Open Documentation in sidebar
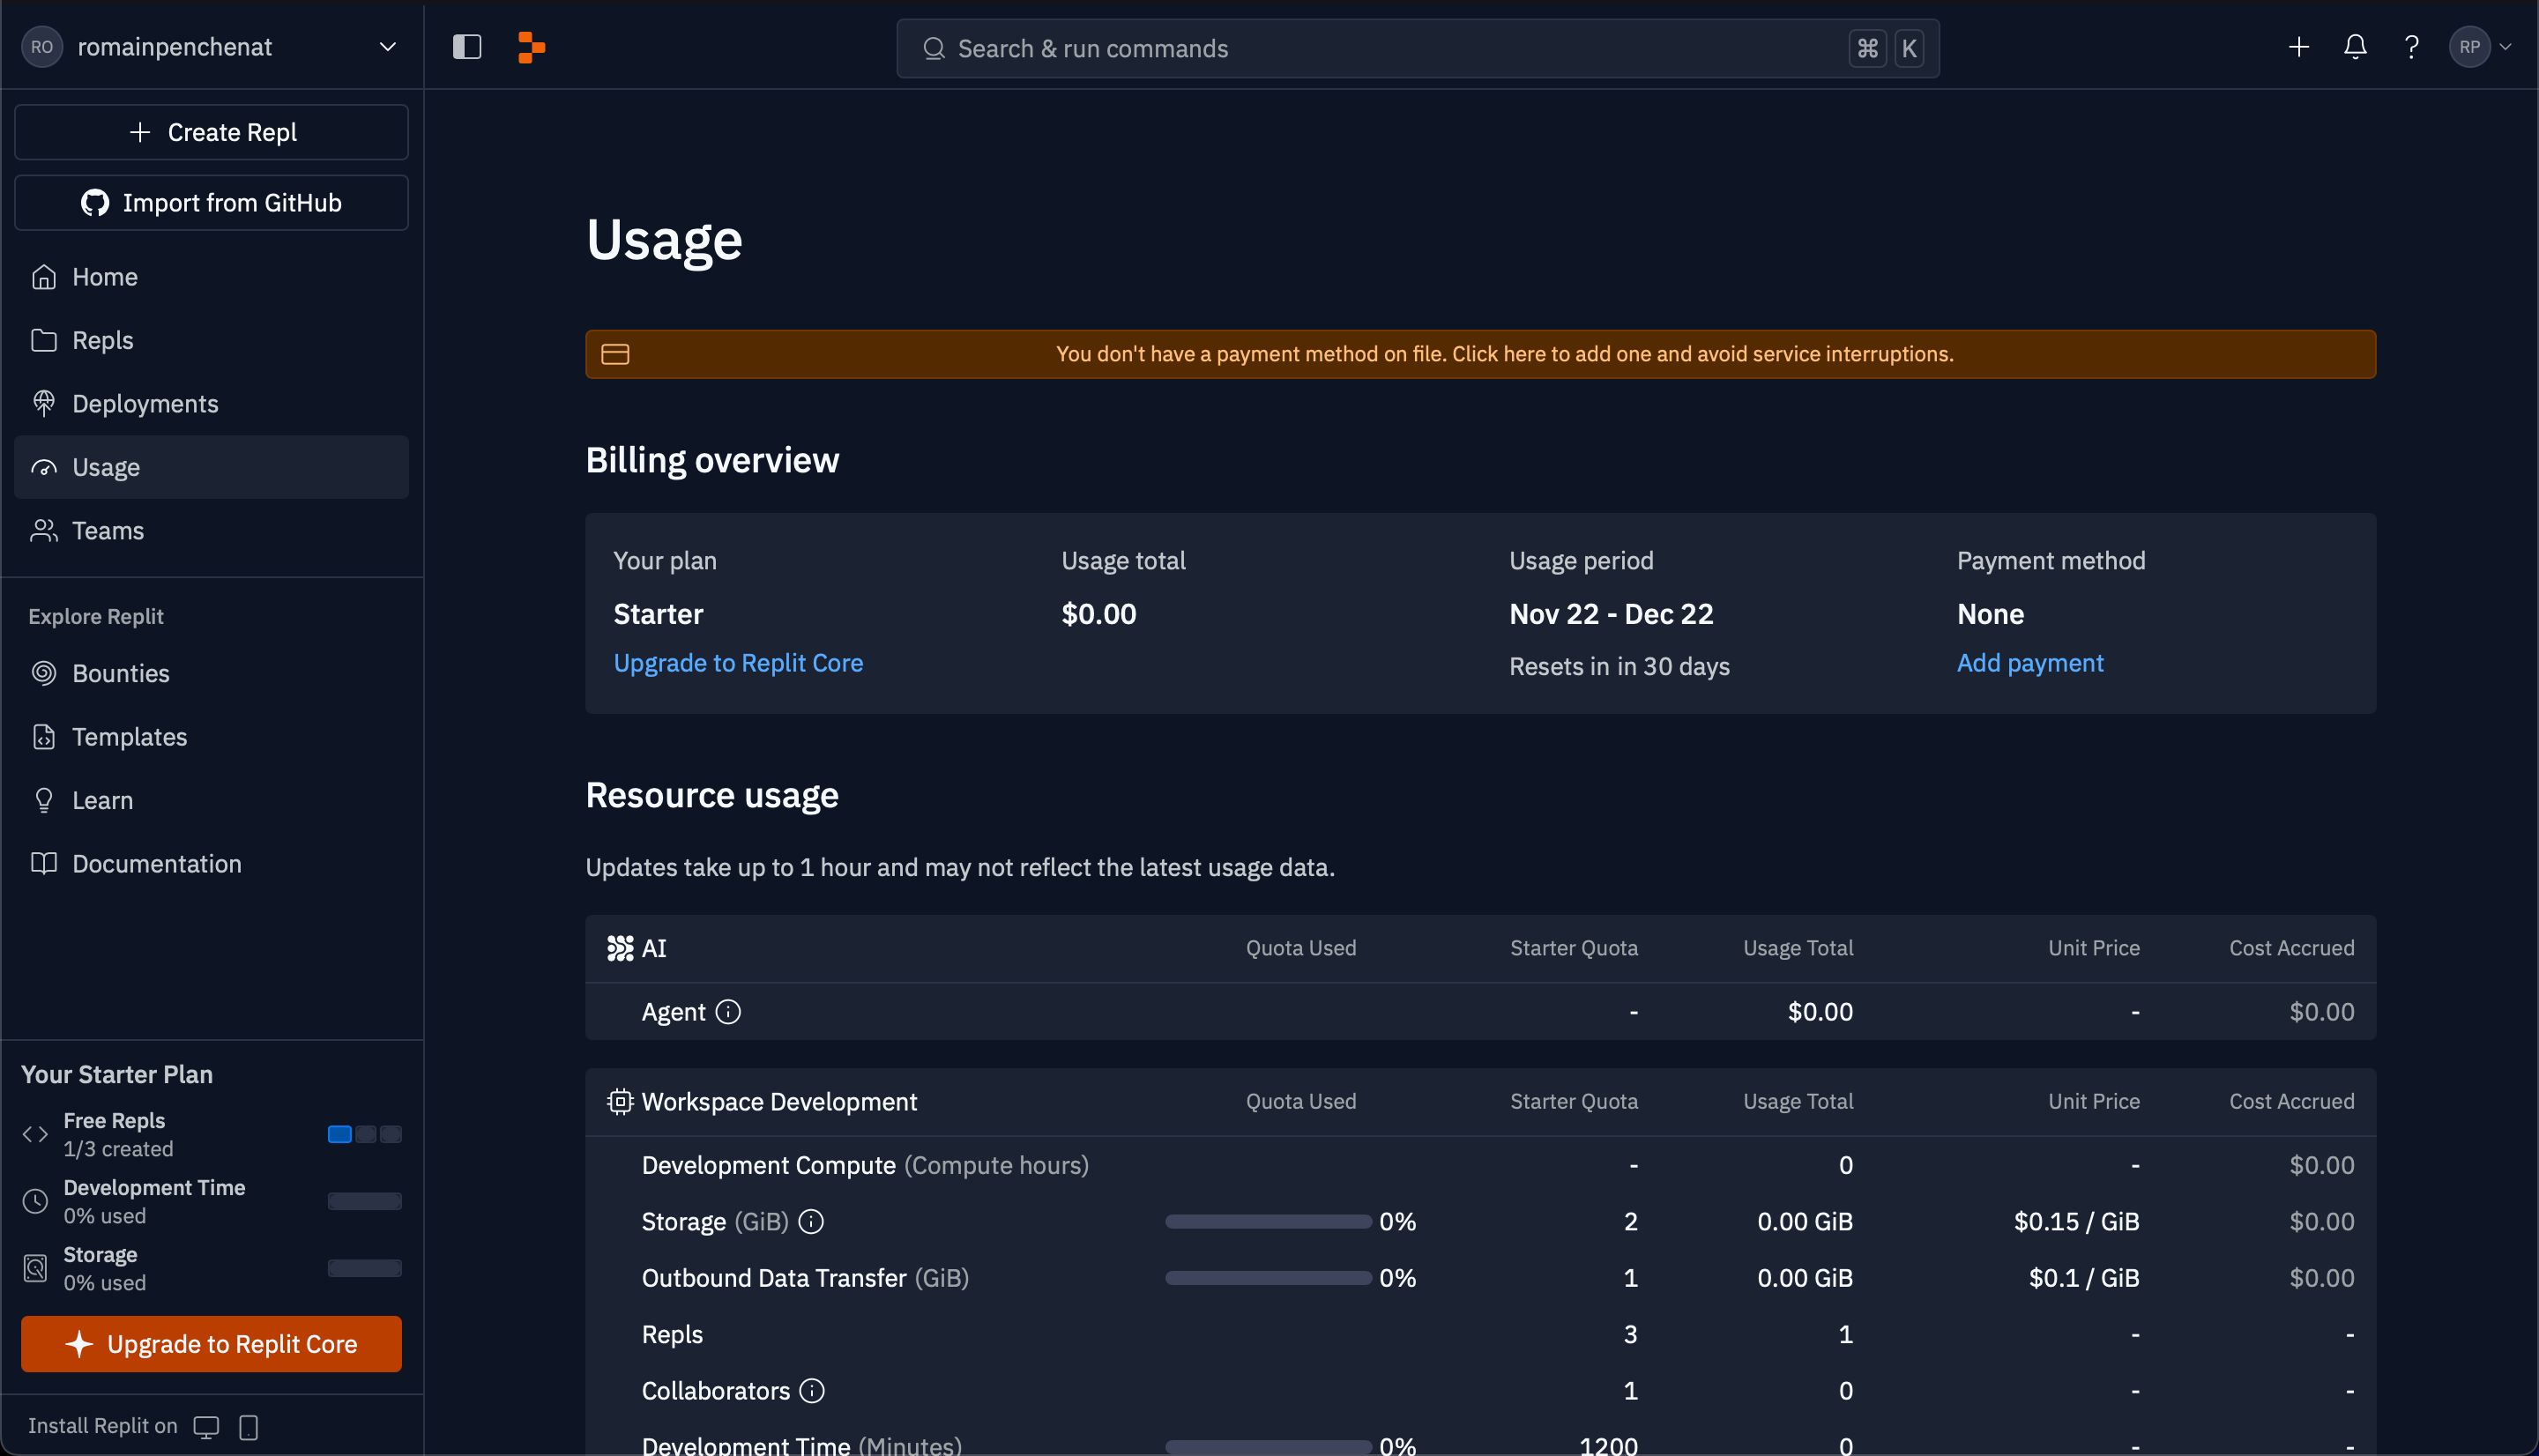 (x=211, y=863)
